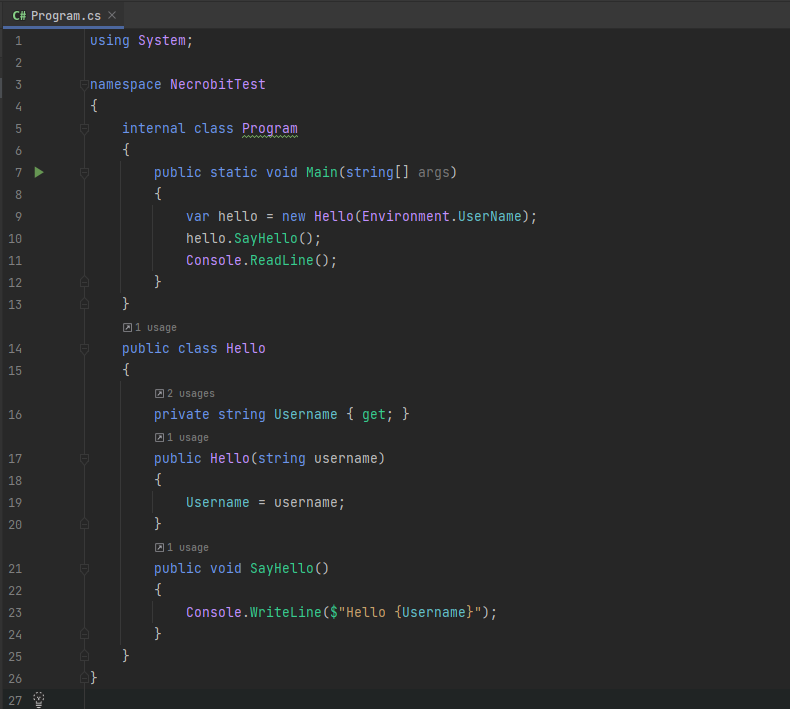Click the usage icon above class Hello
The image size is (790, 709).
coord(127,327)
